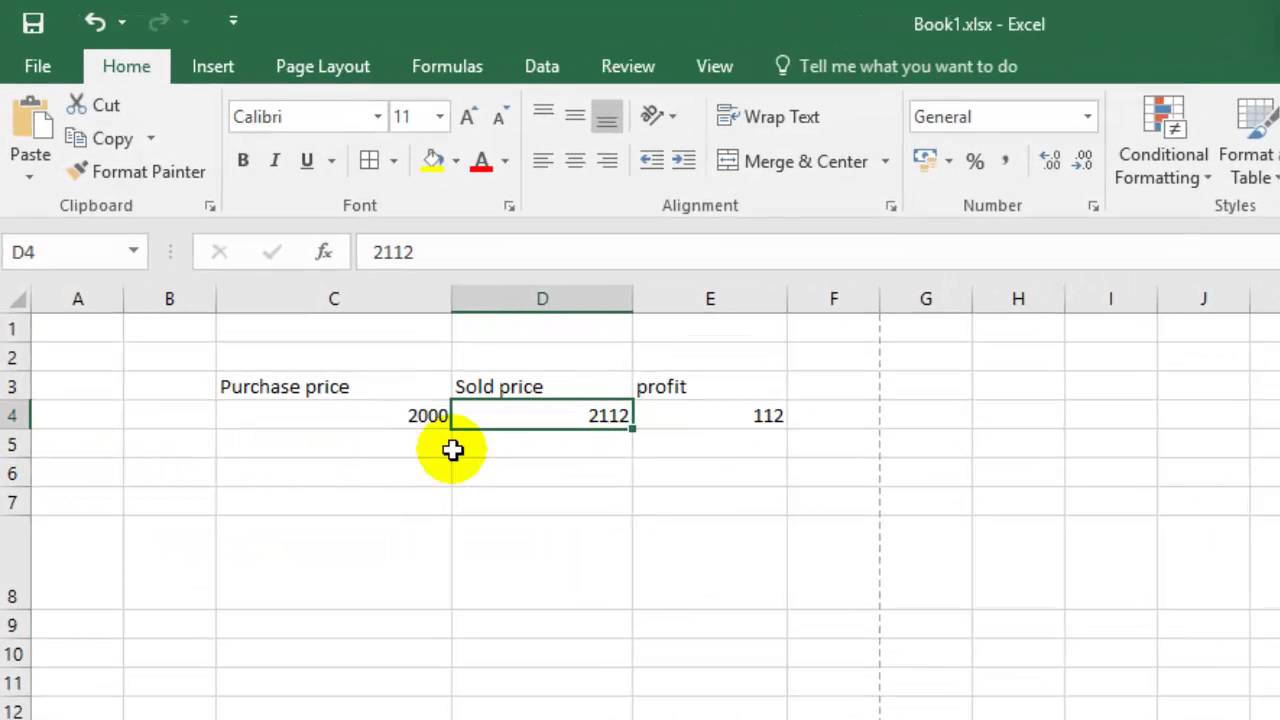Switch to the Review tab

[x=628, y=66]
